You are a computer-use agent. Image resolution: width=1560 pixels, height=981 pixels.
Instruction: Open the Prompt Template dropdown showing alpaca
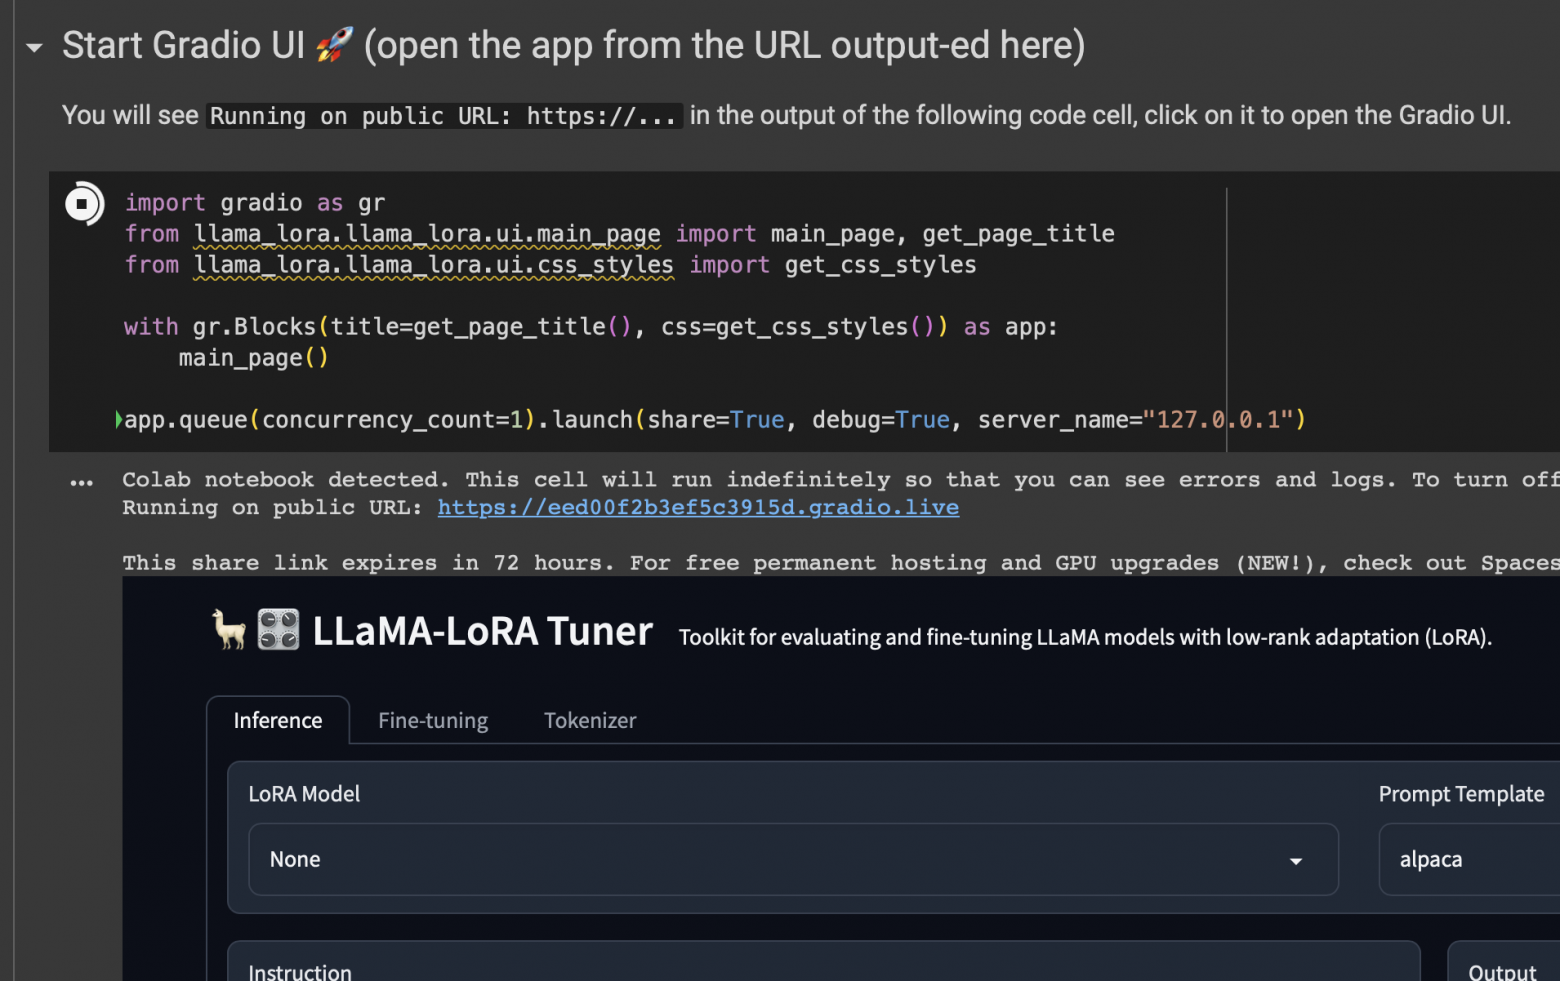point(1468,860)
